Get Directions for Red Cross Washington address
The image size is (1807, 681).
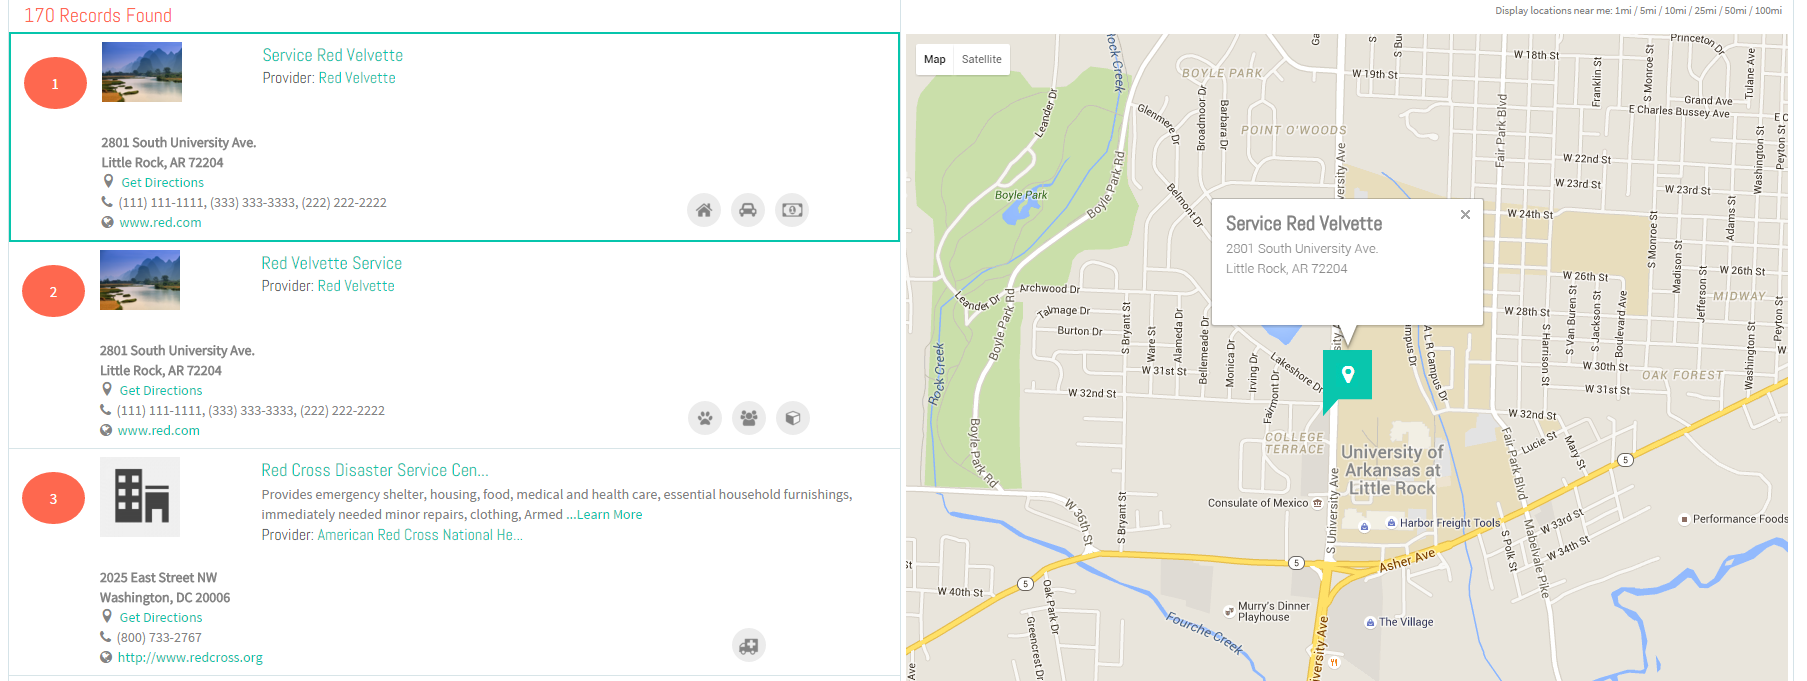click(160, 618)
